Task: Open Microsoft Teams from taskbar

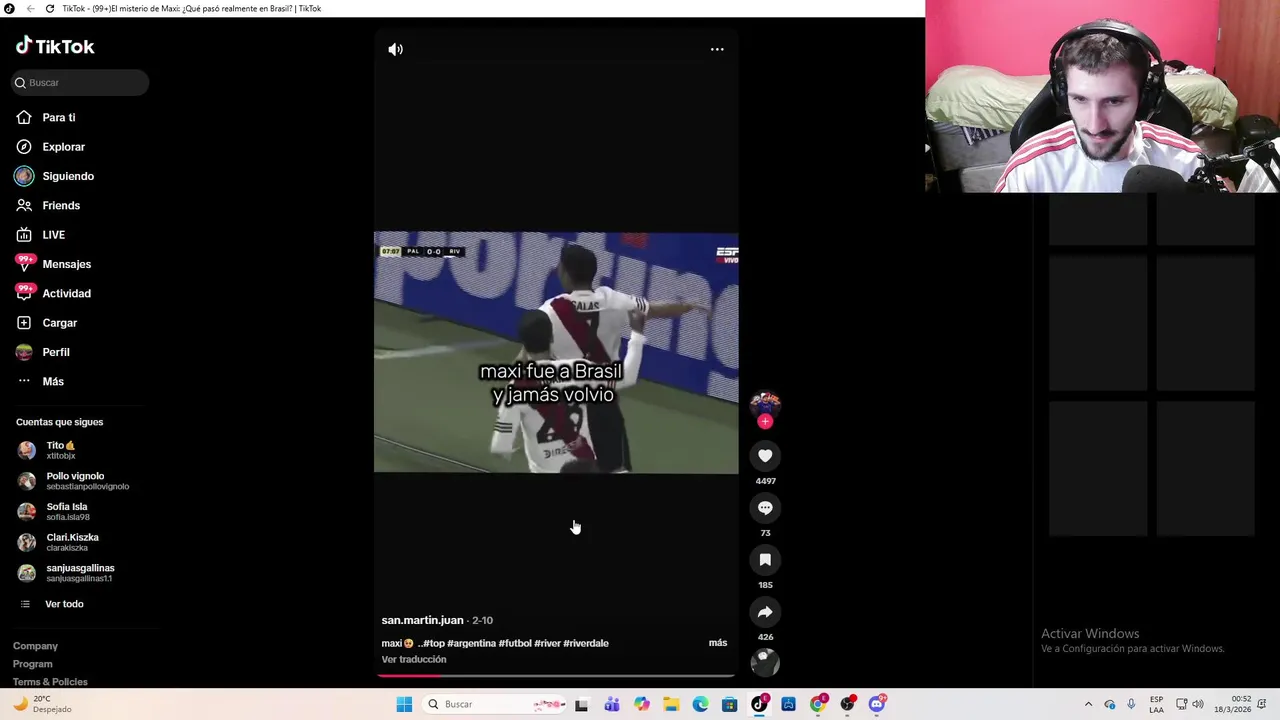Action: click(612, 704)
